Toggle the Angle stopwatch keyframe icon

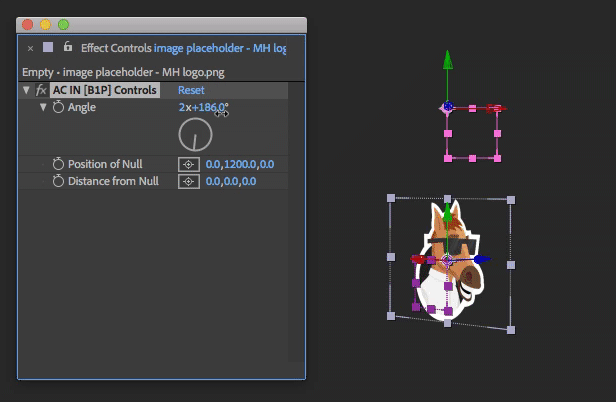tap(58, 107)
